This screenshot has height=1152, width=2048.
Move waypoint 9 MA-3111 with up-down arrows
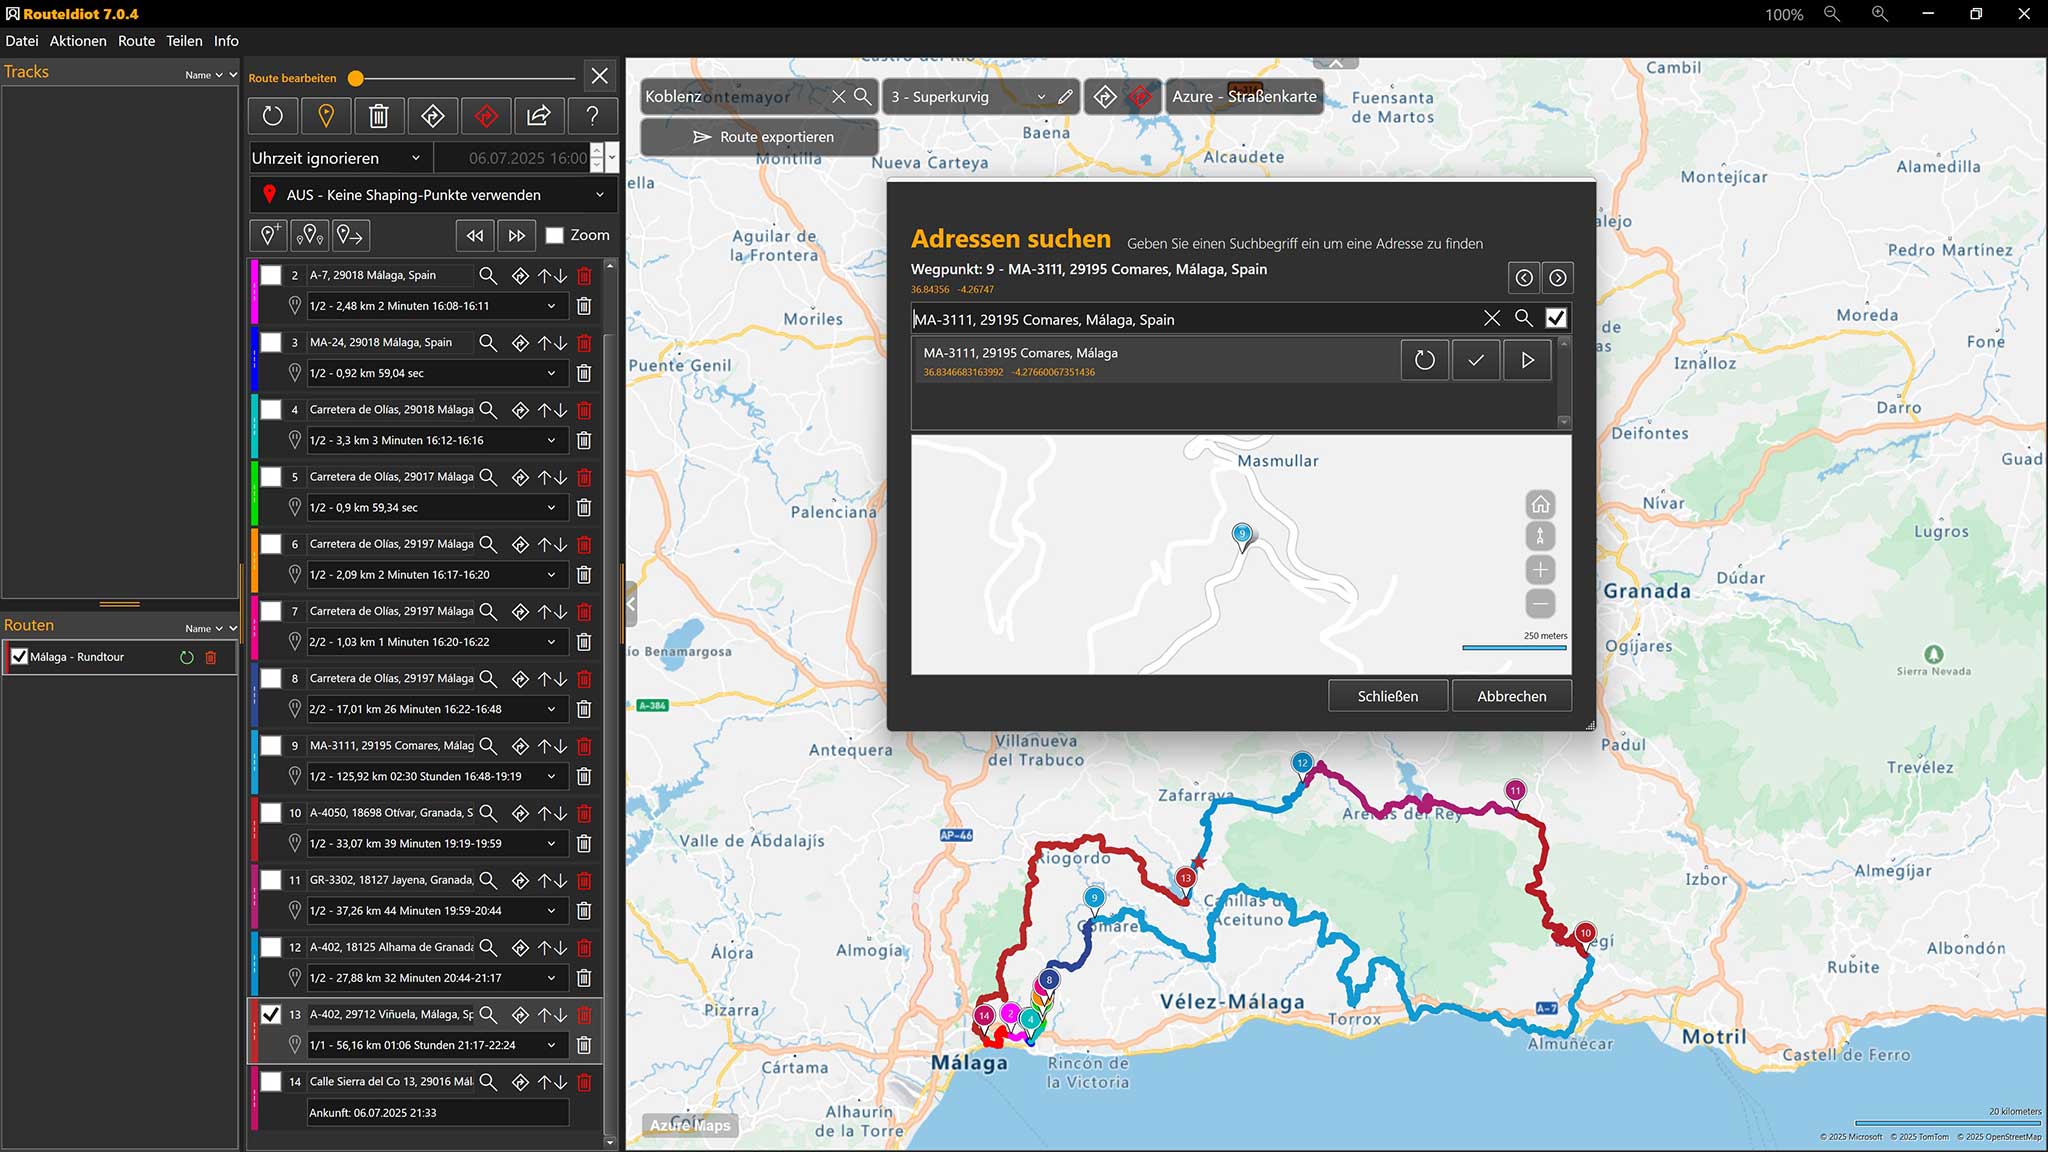[552, 746]
